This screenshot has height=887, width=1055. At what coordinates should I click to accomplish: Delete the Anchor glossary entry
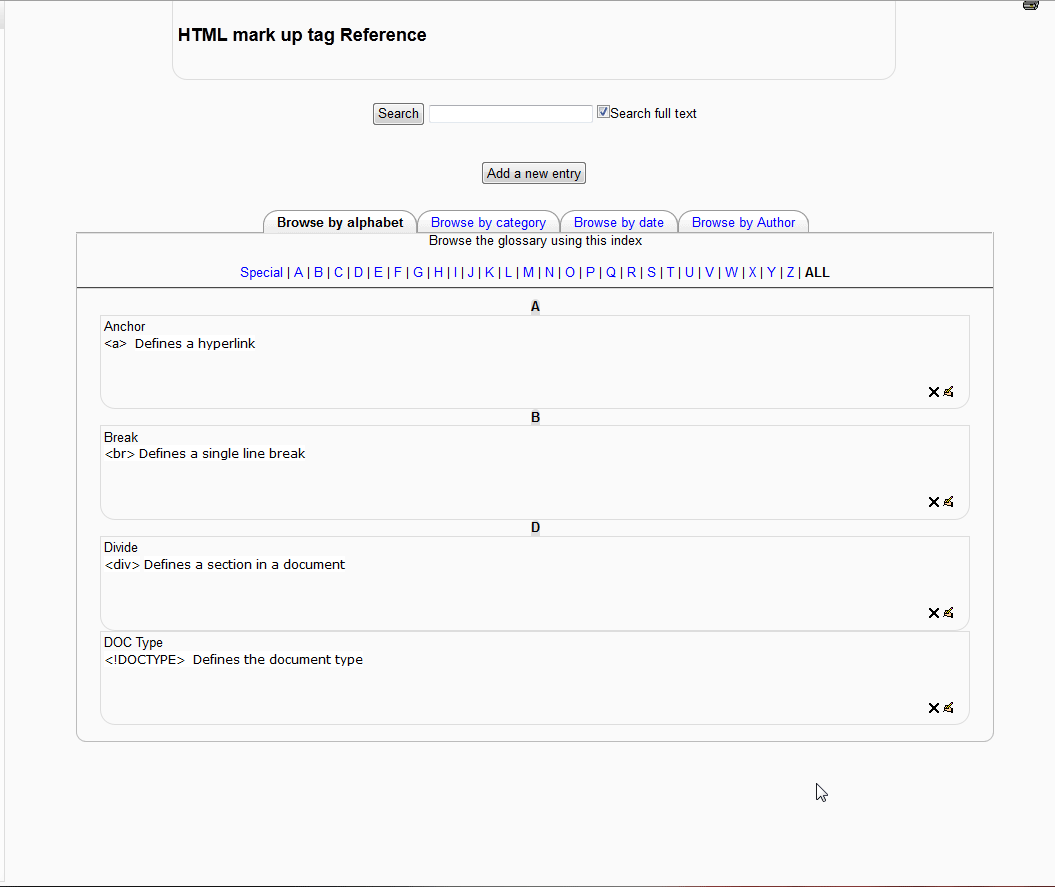(x=933, y=392)
